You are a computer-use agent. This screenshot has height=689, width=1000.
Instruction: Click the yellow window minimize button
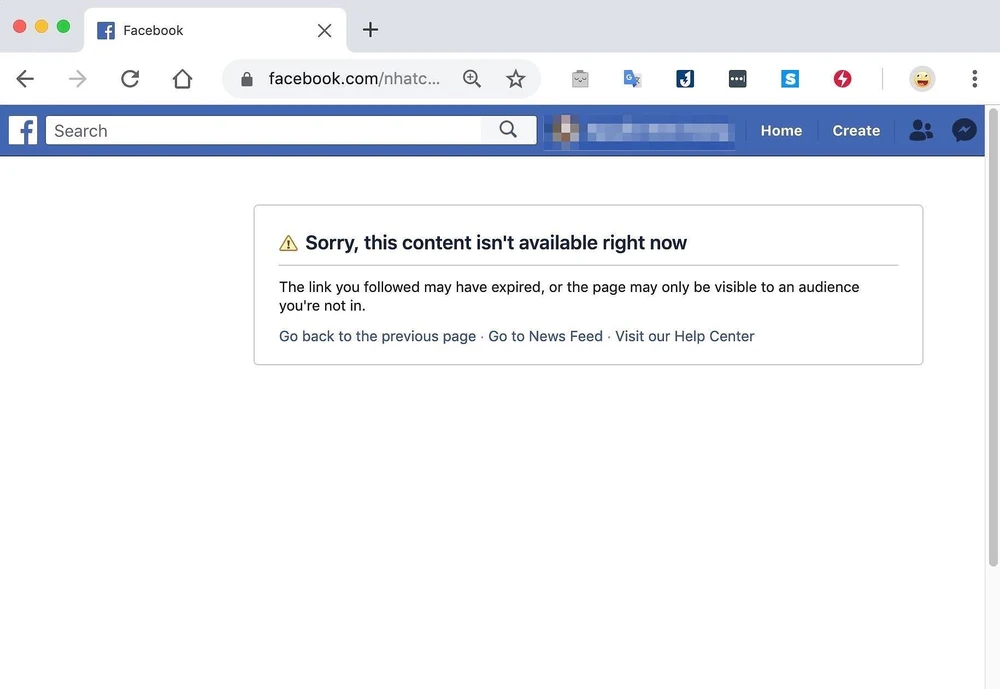pos(41,26)
